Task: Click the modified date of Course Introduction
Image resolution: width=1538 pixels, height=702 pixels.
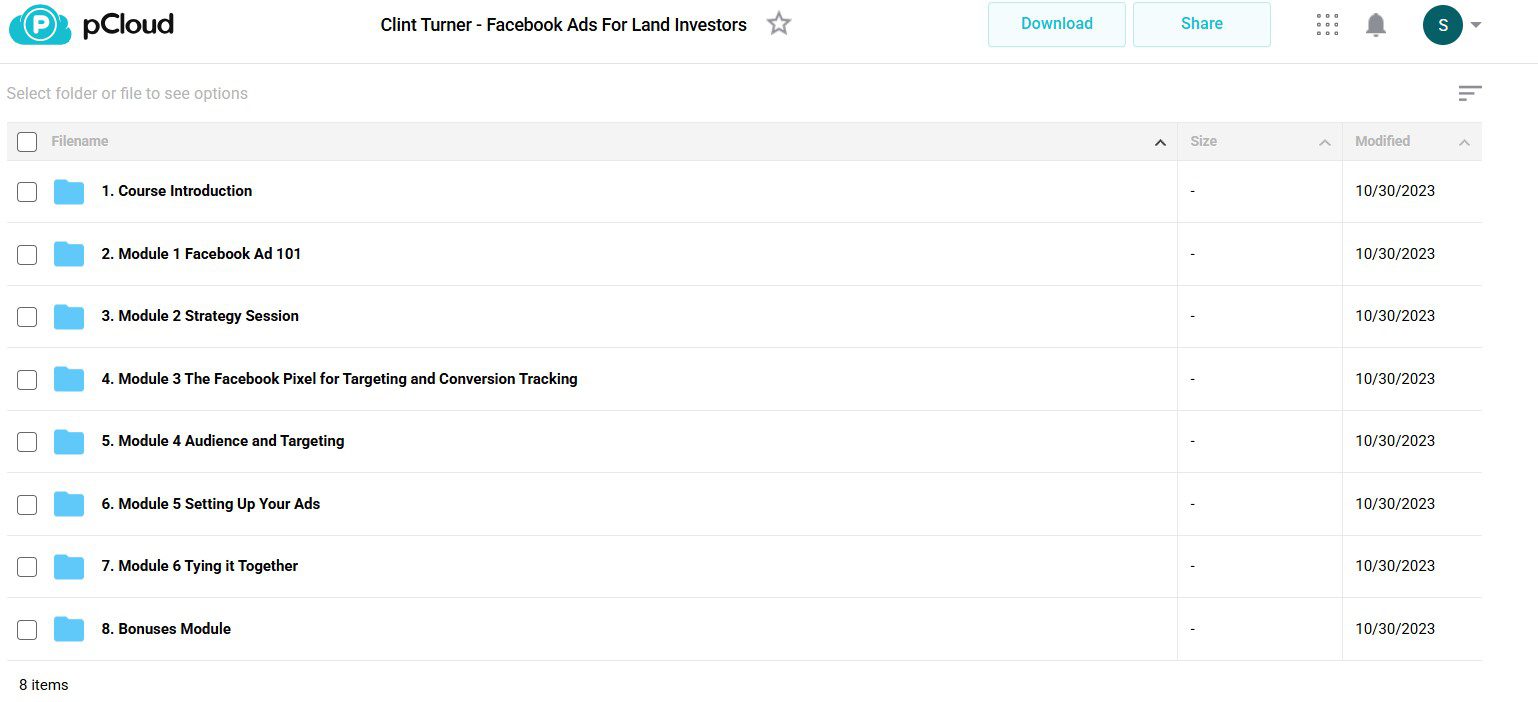Action: (x=1395, y=191)
